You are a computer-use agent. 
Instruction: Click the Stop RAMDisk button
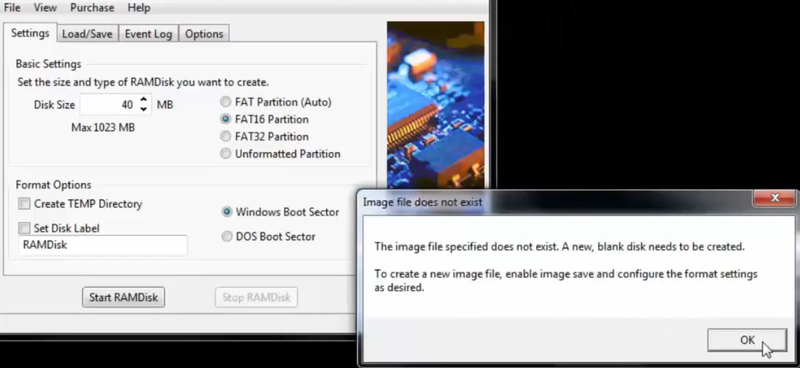tap(256, 297)
